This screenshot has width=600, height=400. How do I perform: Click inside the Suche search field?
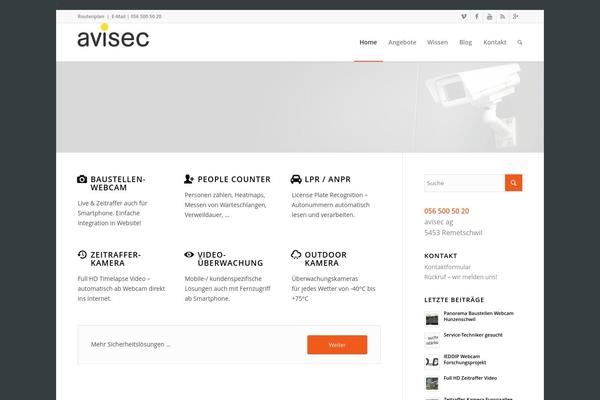point(465,183)
